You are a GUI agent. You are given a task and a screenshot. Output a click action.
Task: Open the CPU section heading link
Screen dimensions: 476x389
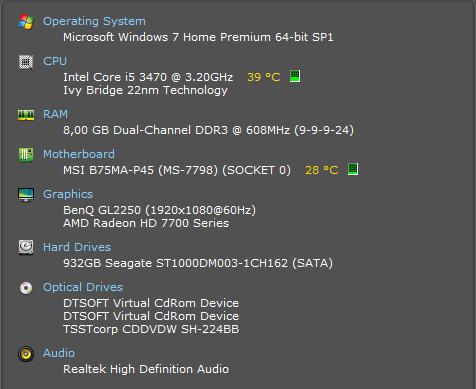55,61
